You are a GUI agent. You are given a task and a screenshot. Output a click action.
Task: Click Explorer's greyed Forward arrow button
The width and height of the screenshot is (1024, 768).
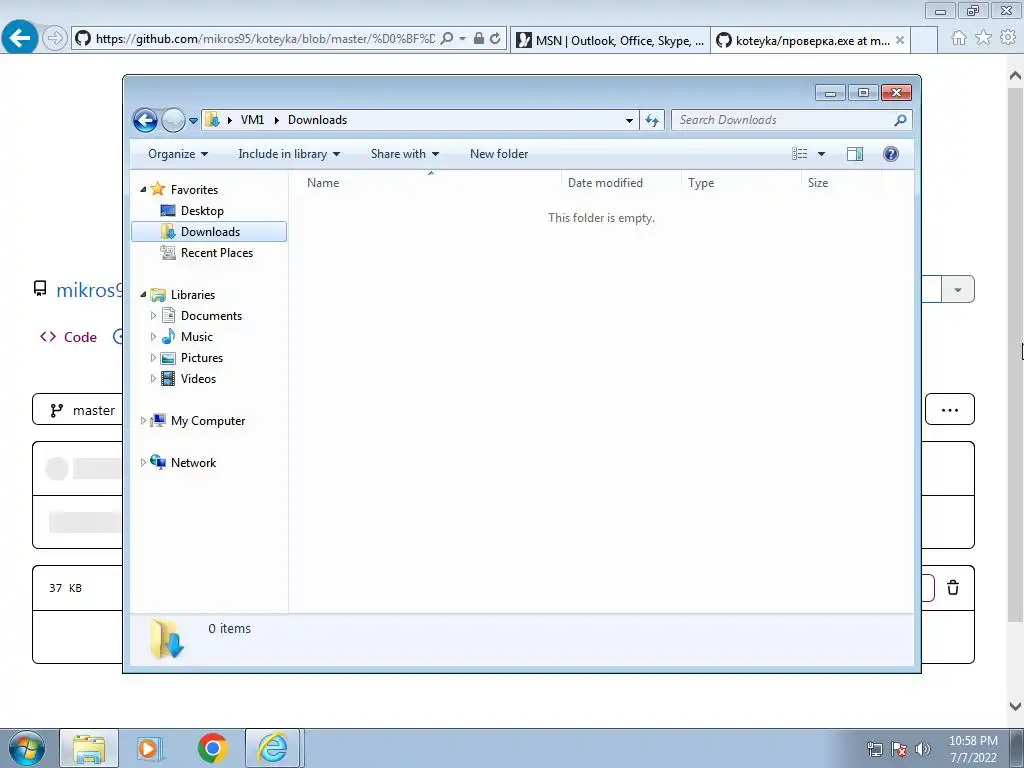pos(173,120)
